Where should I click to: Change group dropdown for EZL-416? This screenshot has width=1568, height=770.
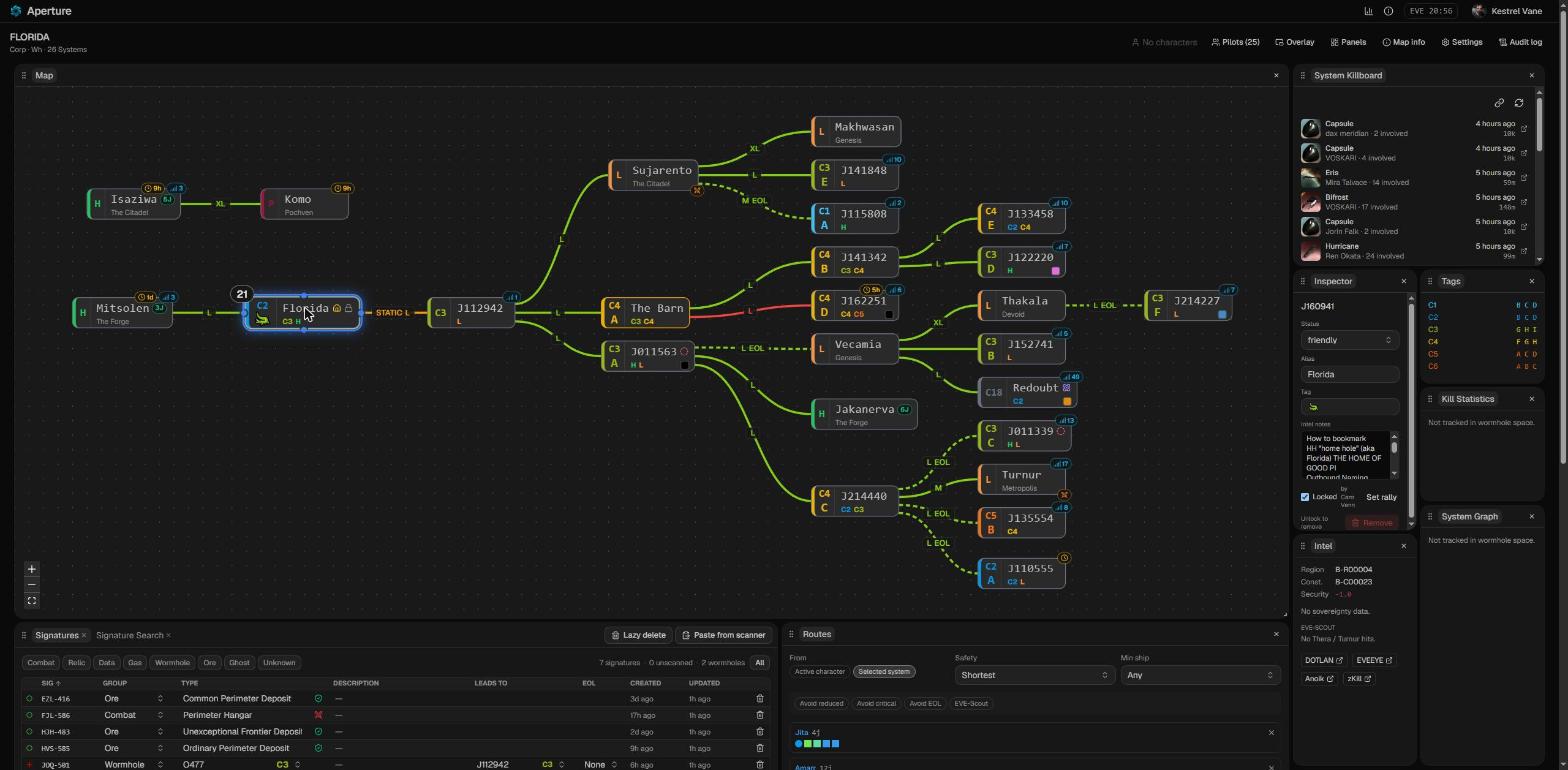coord(133,699)
